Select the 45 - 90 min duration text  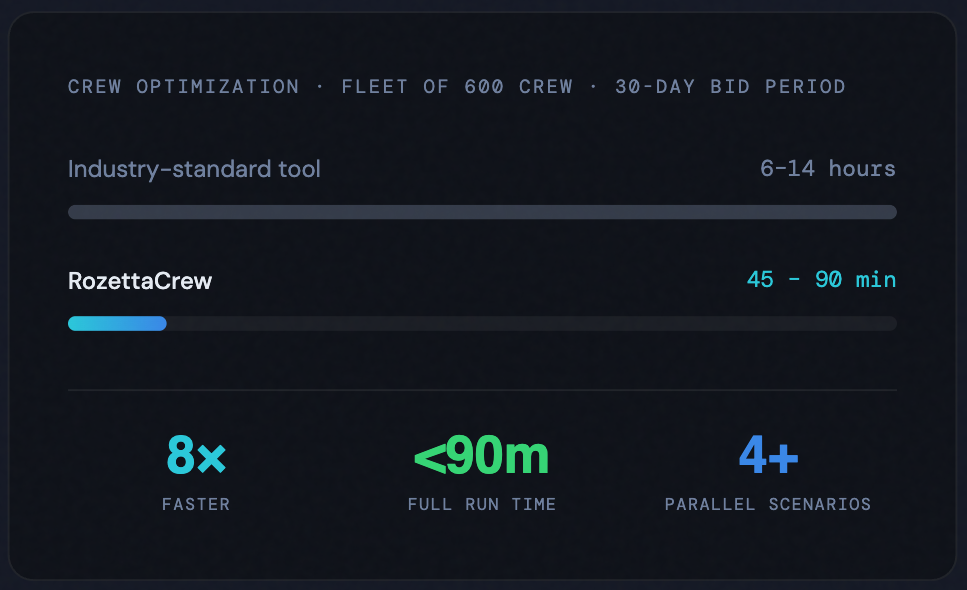(x=821, y=280)
